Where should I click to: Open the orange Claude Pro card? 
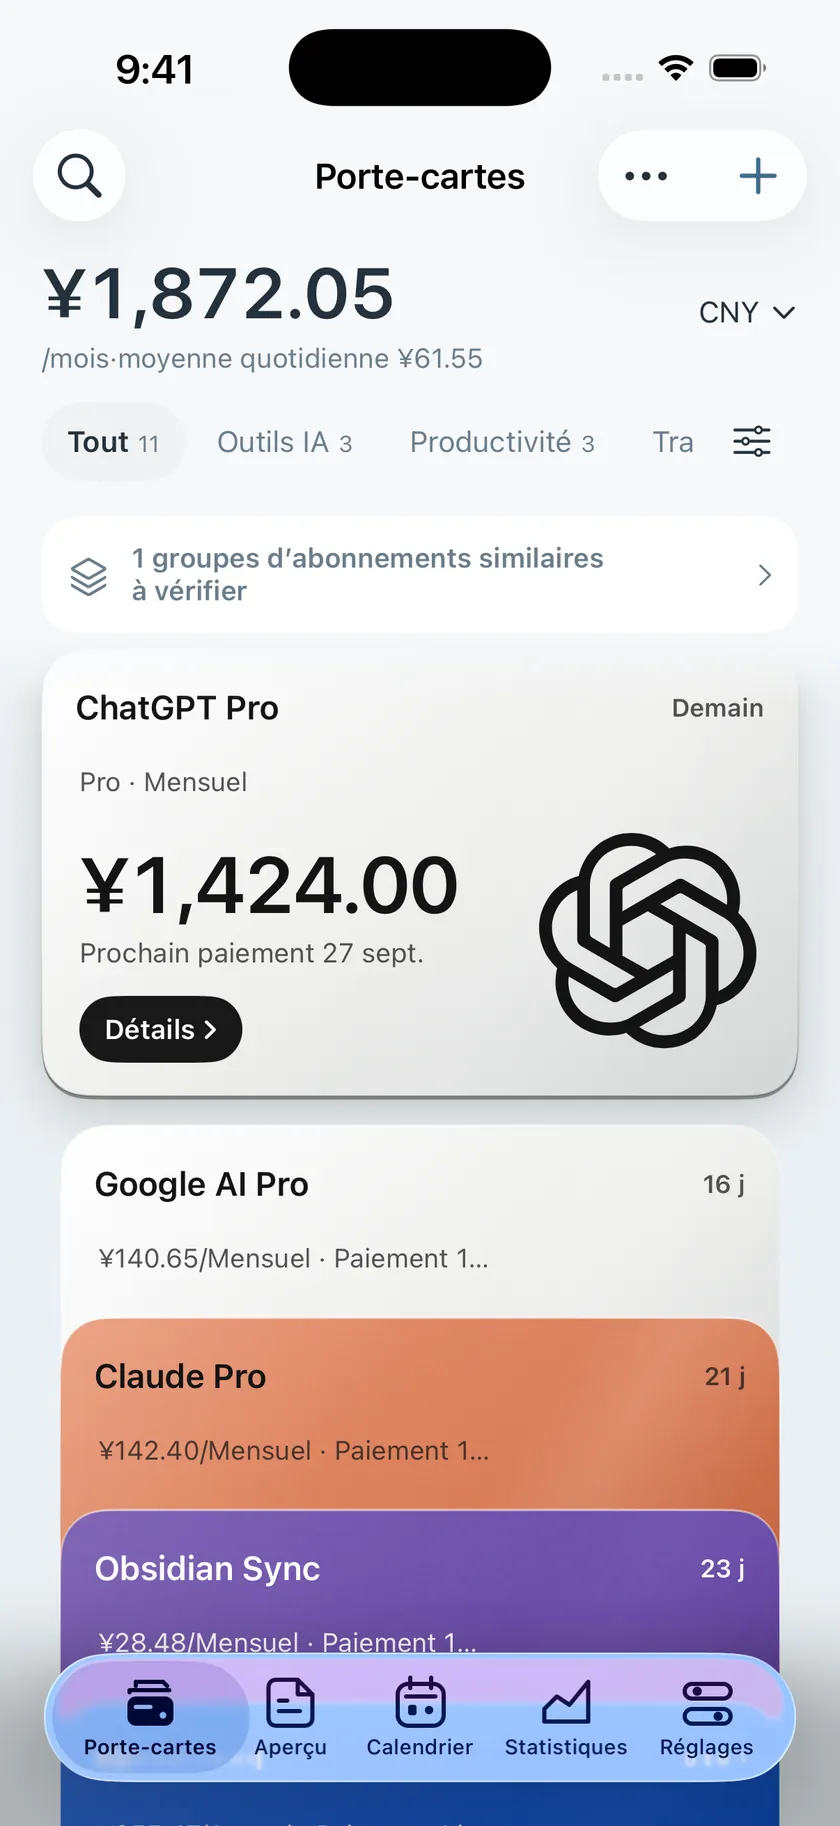[x=420, y=1412]
